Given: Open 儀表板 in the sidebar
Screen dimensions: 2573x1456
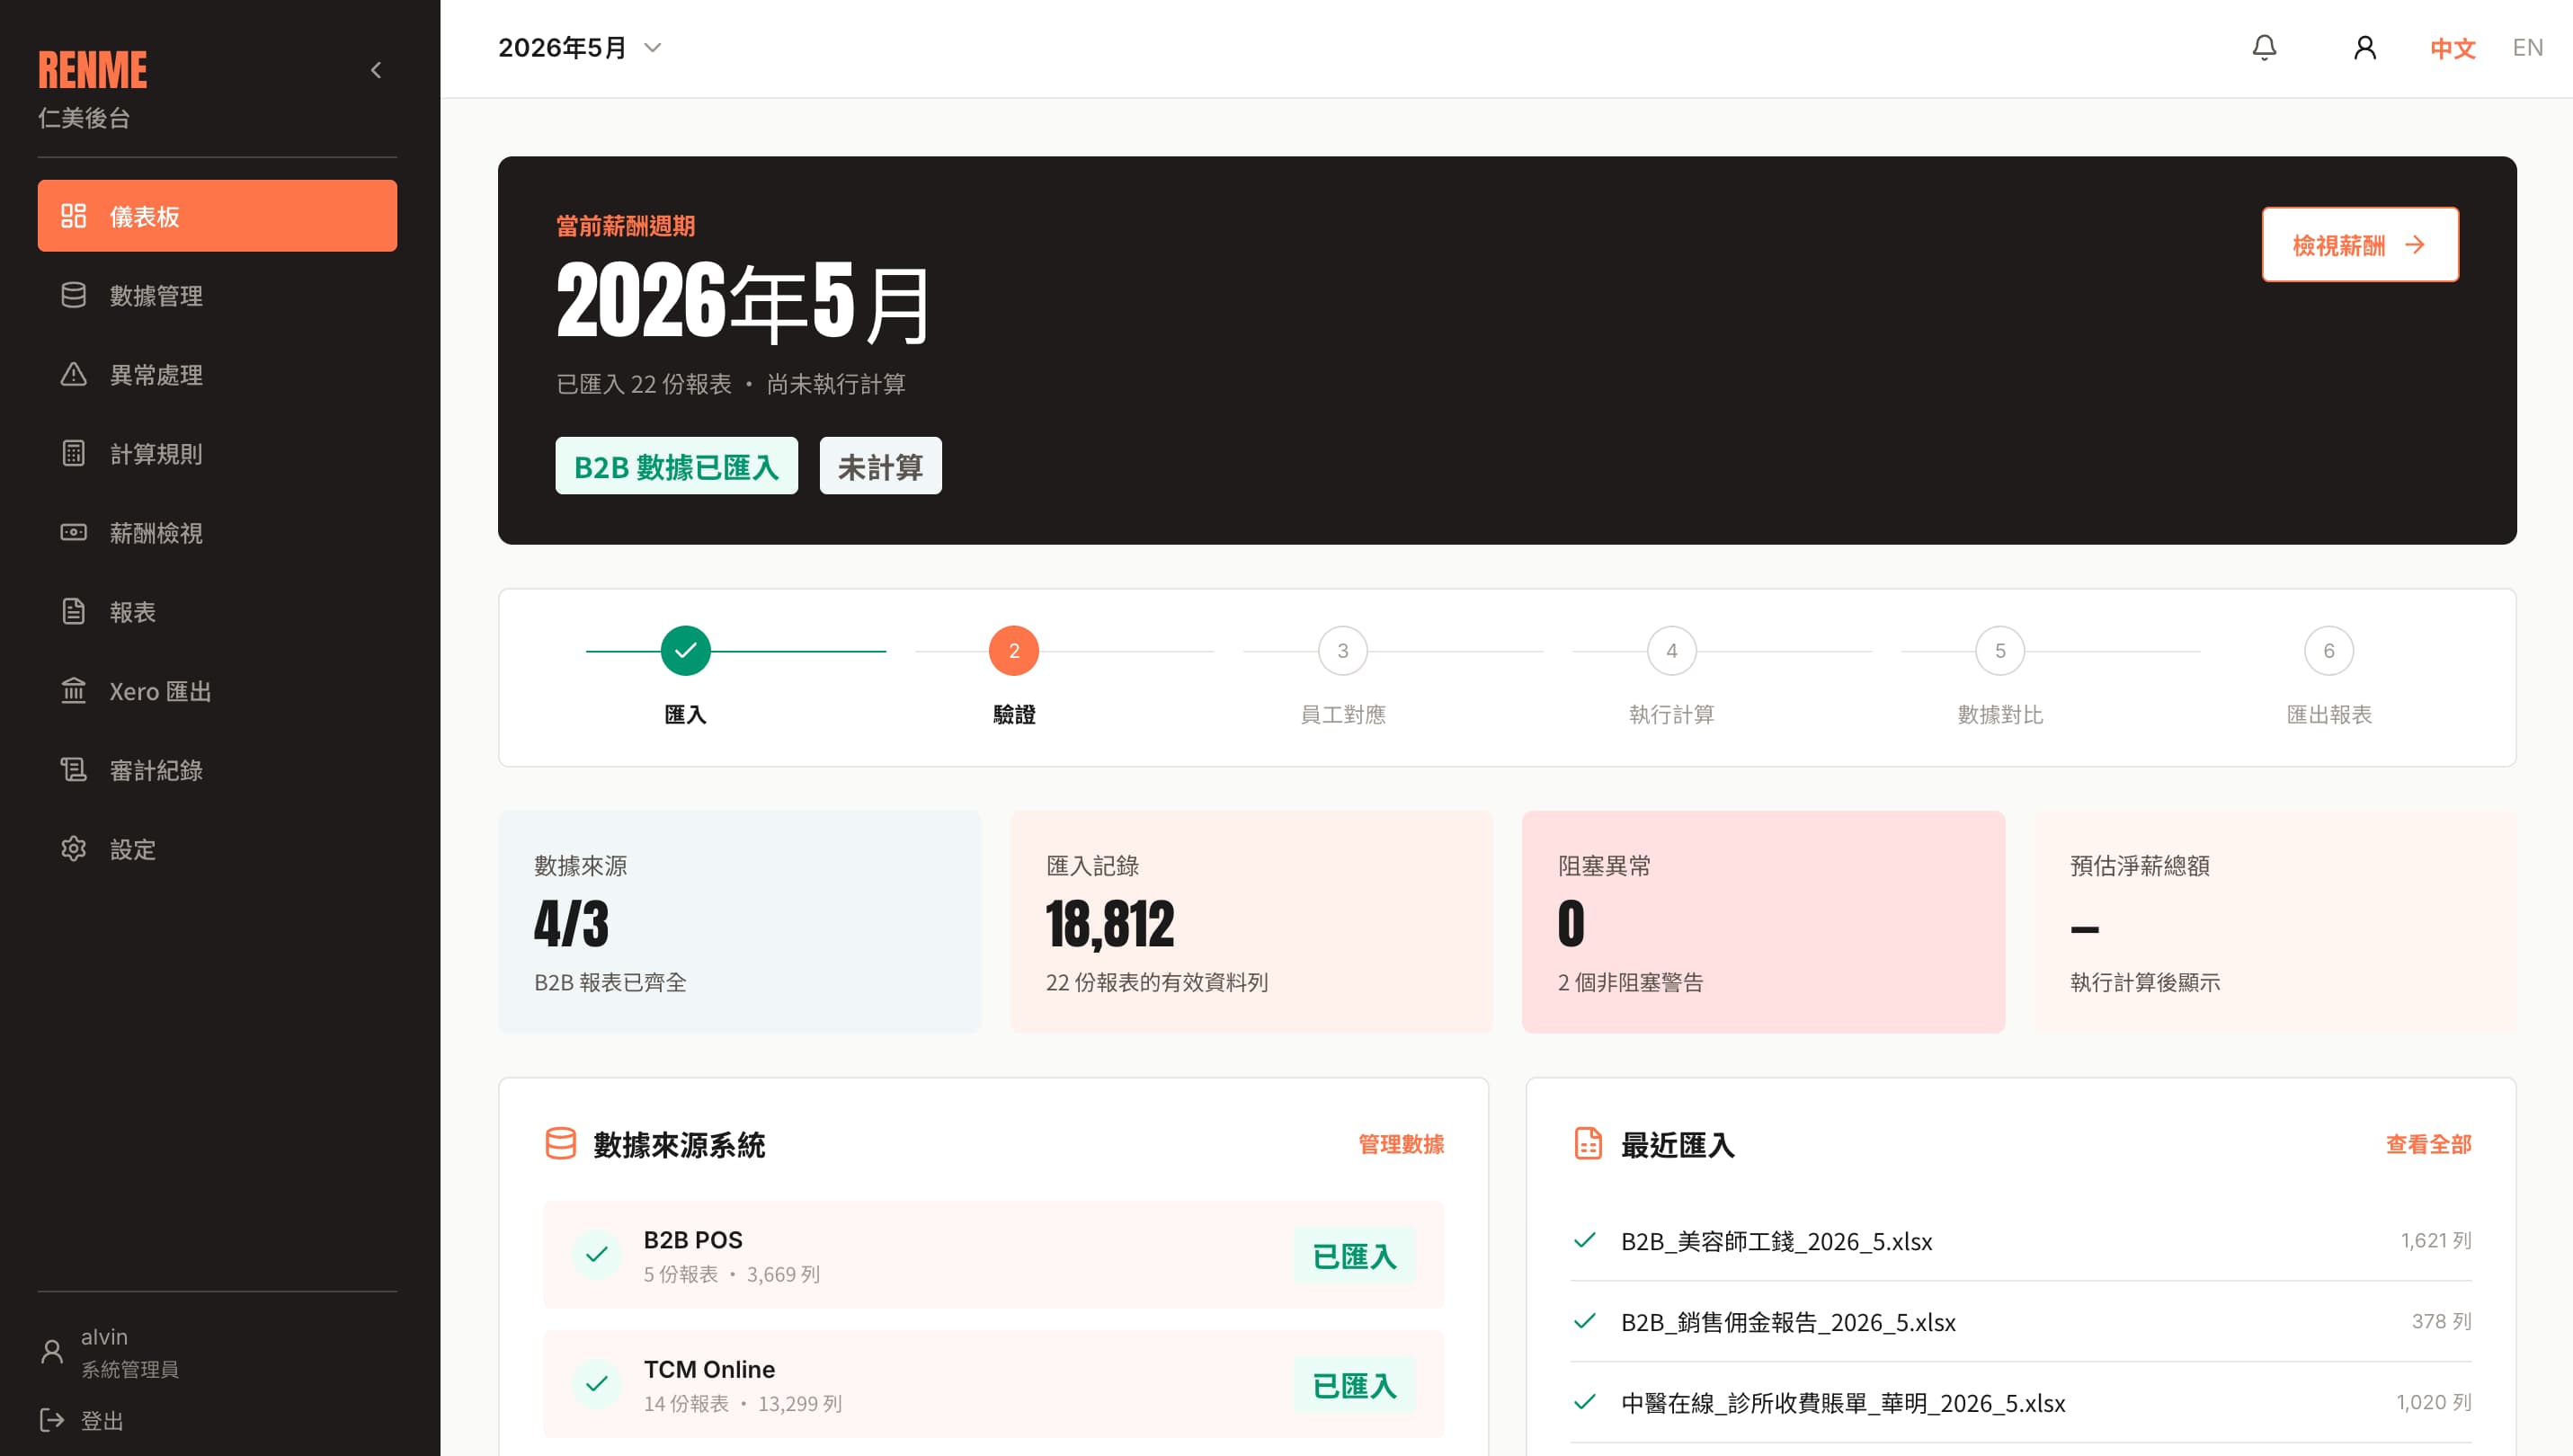Looking at the screenshot, I should point(217,216).
